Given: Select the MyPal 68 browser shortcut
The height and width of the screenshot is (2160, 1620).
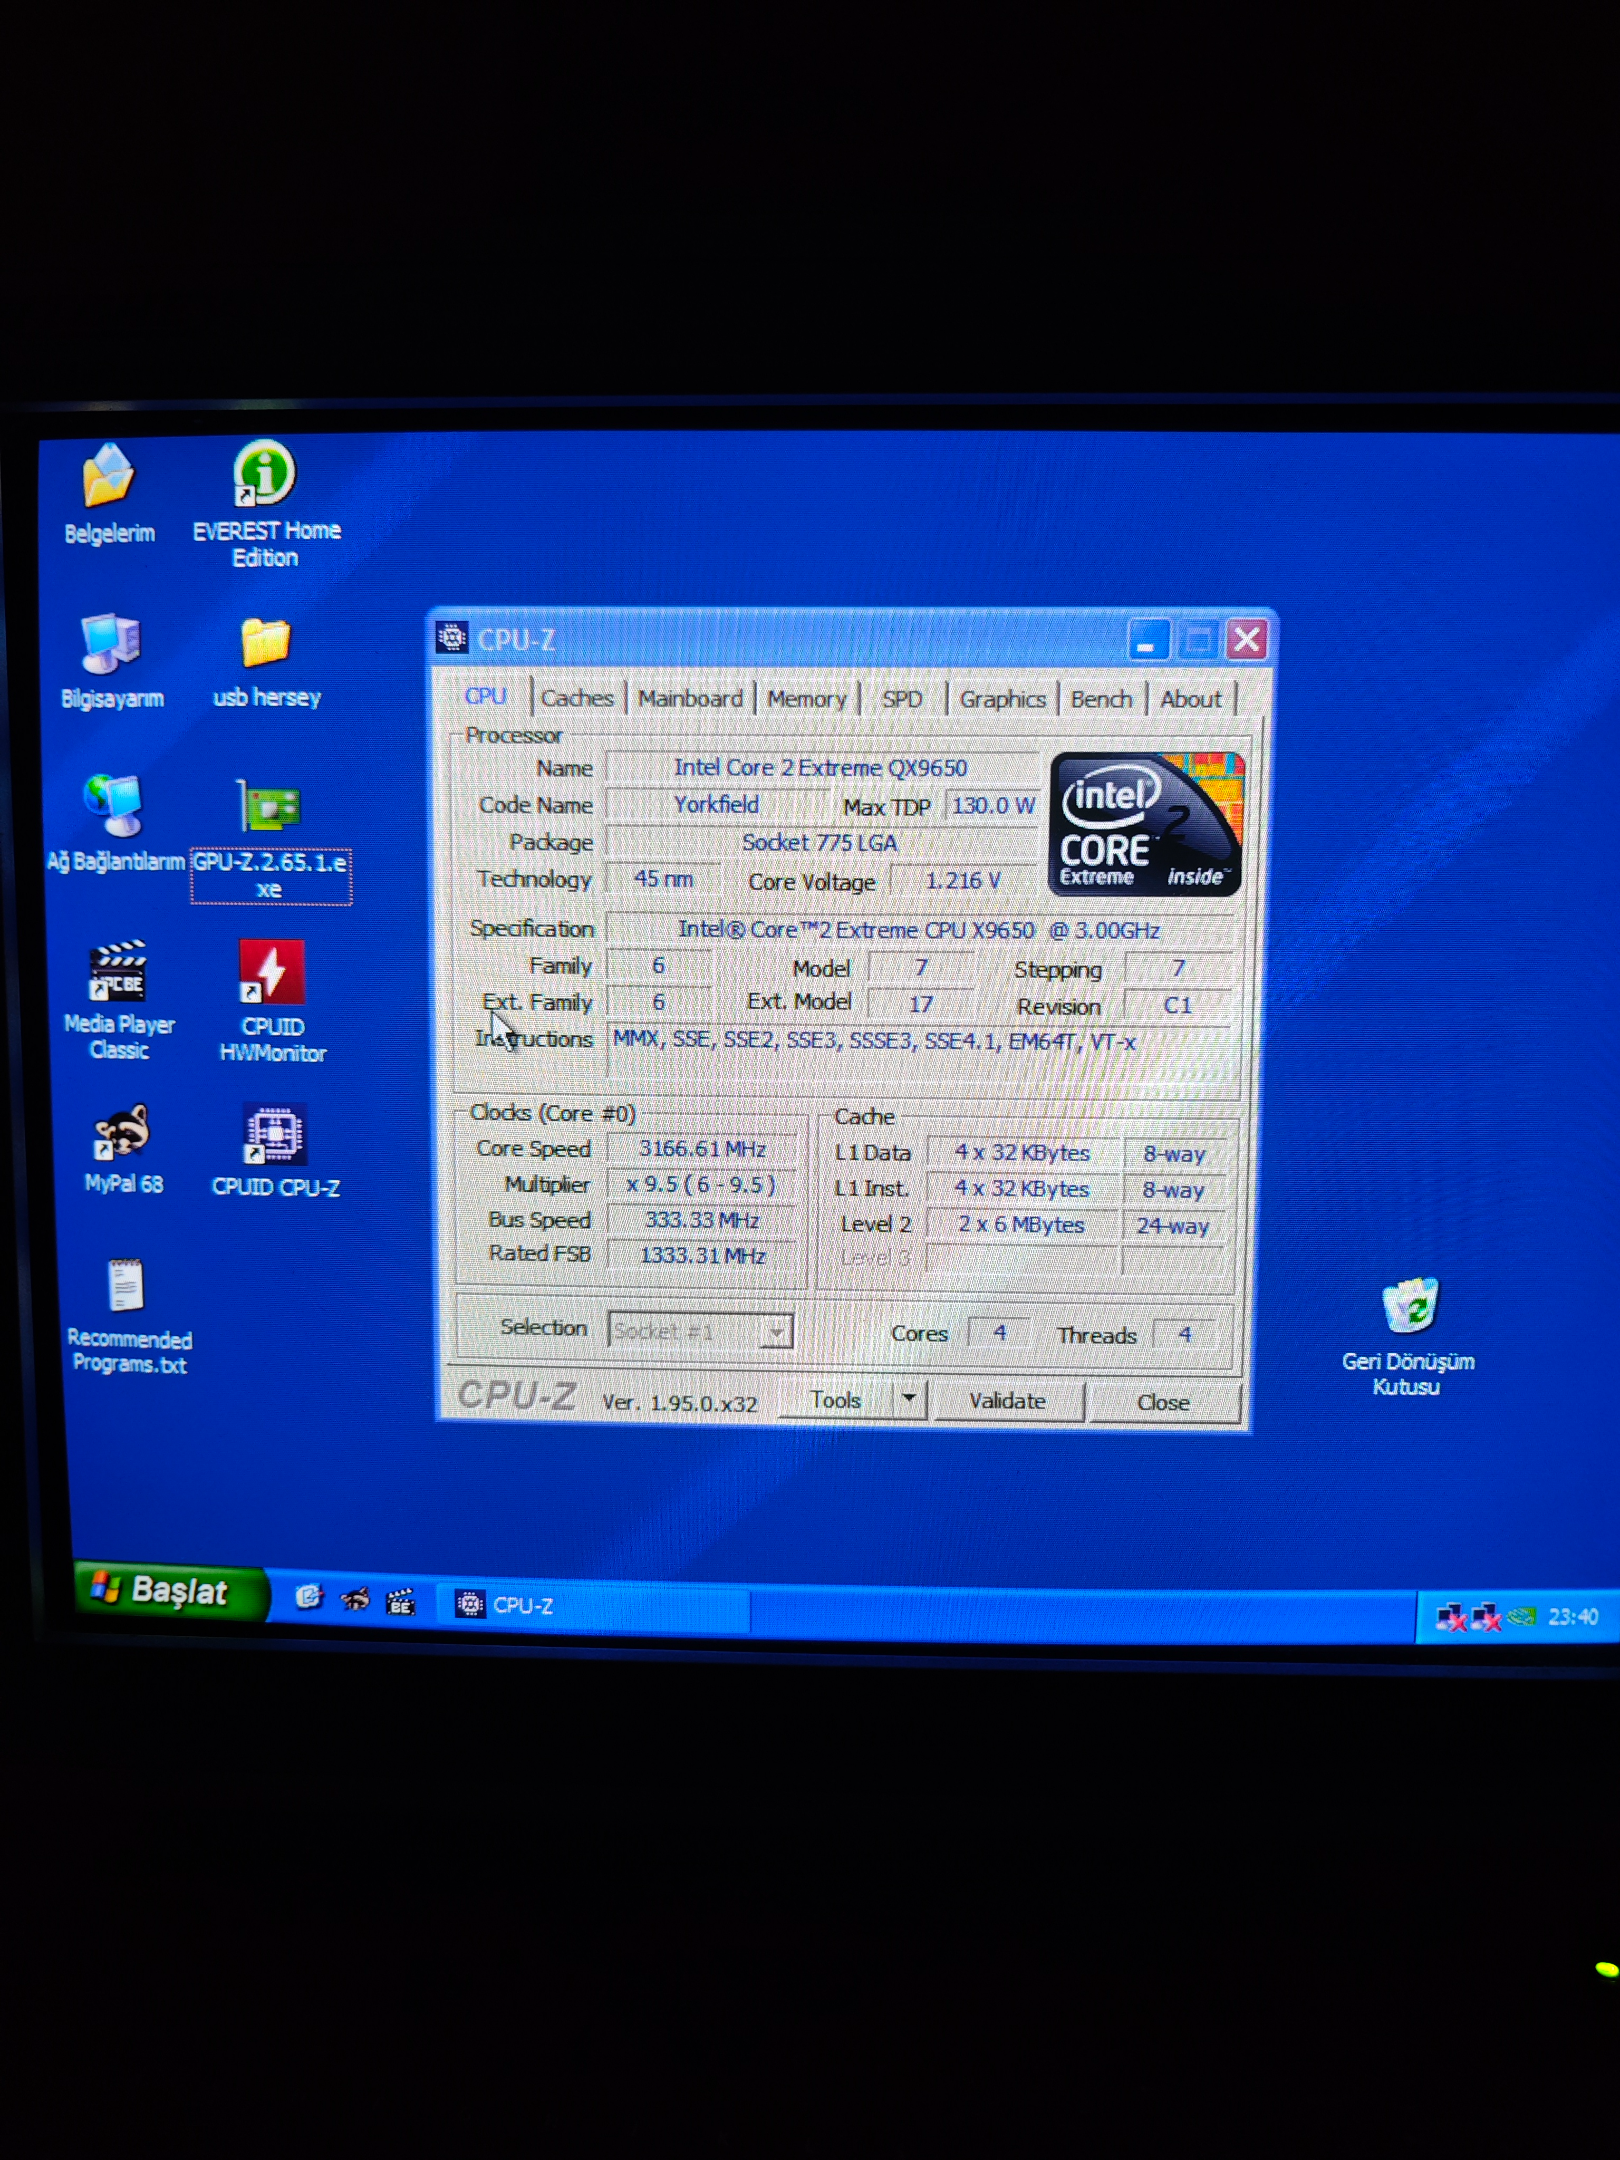Looking at the screenshot, I should [x=121, y=1132].
